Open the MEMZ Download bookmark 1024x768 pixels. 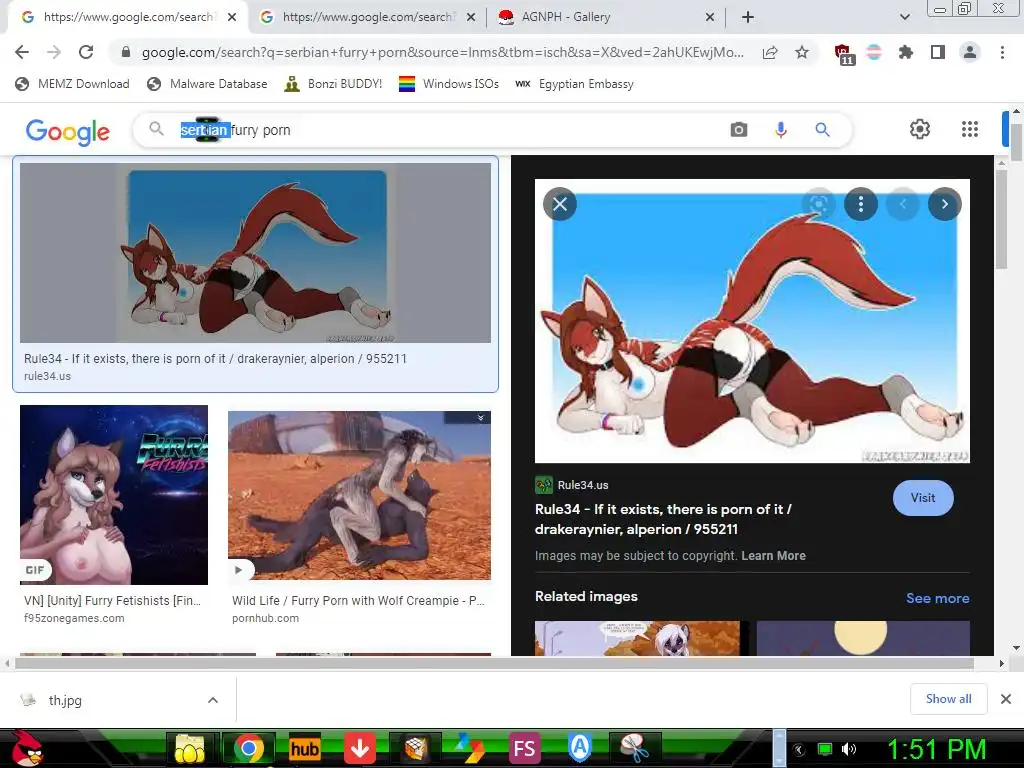[x=72, y=84]
